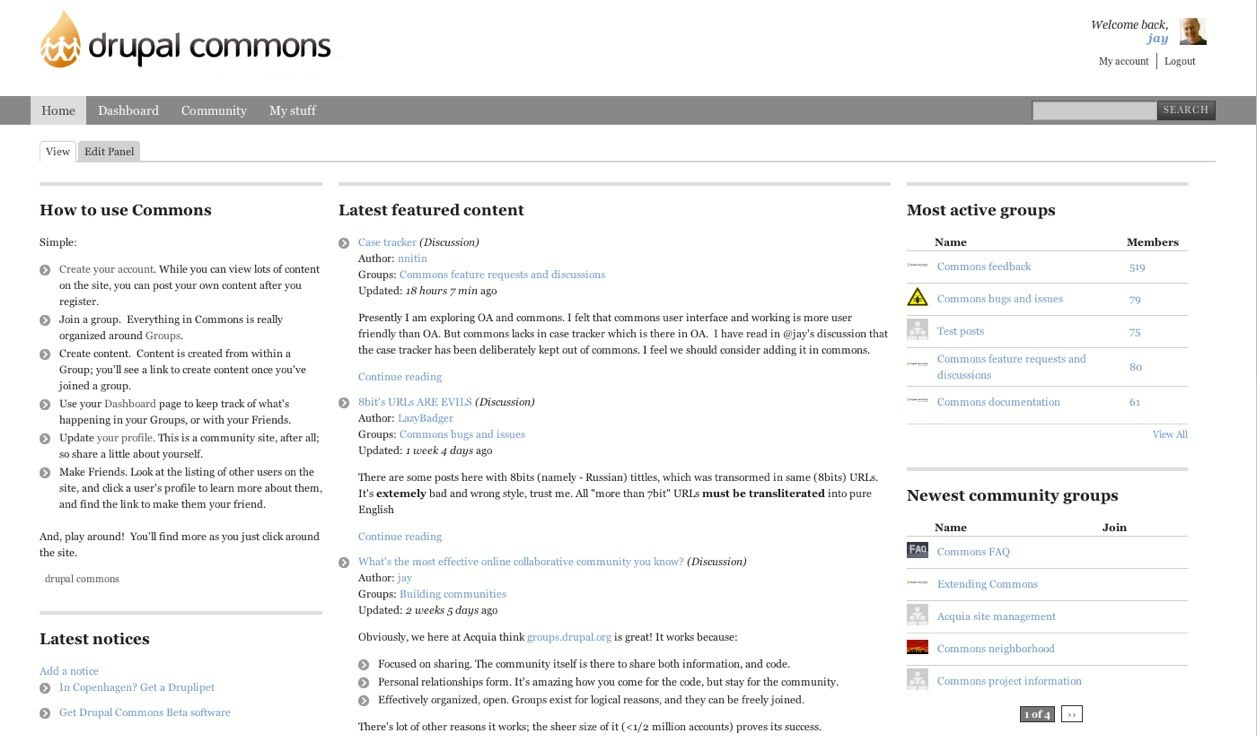Screen dimensions: 1257x736
Task: Click View All active groups link
Action: pyautogui.click(x=1169, y=434)
